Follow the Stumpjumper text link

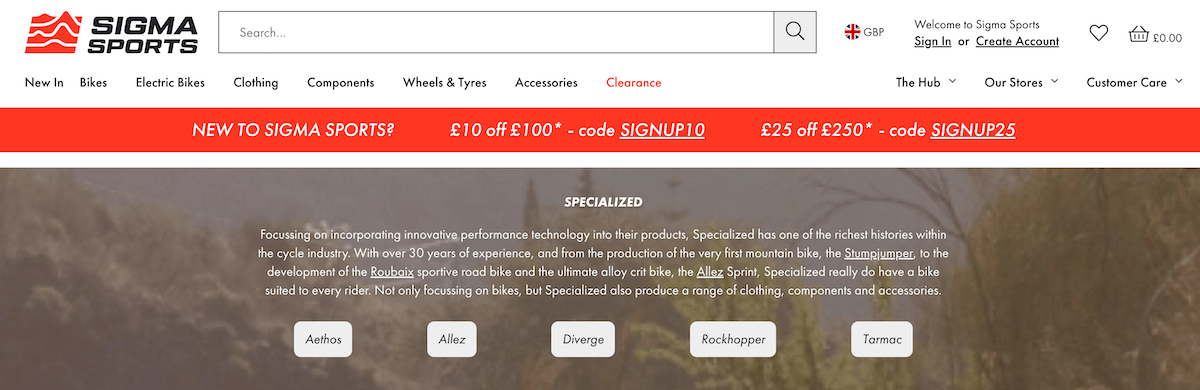(x=879, y=253)
